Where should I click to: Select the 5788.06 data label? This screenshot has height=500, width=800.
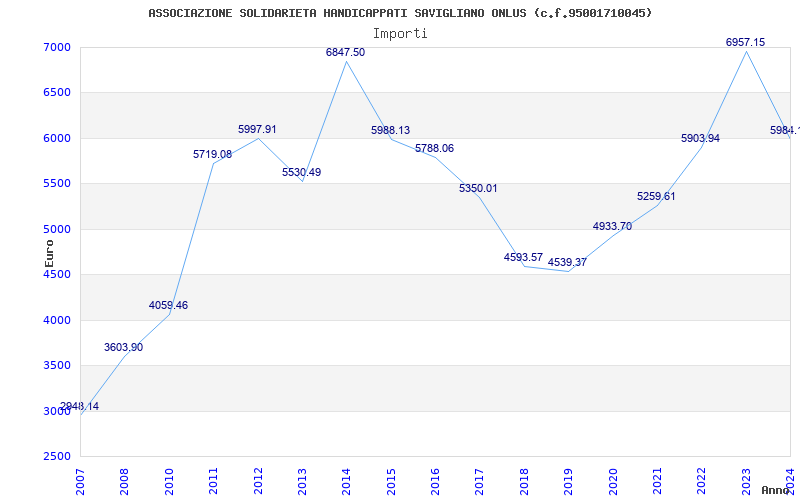(x=434, y=148)
